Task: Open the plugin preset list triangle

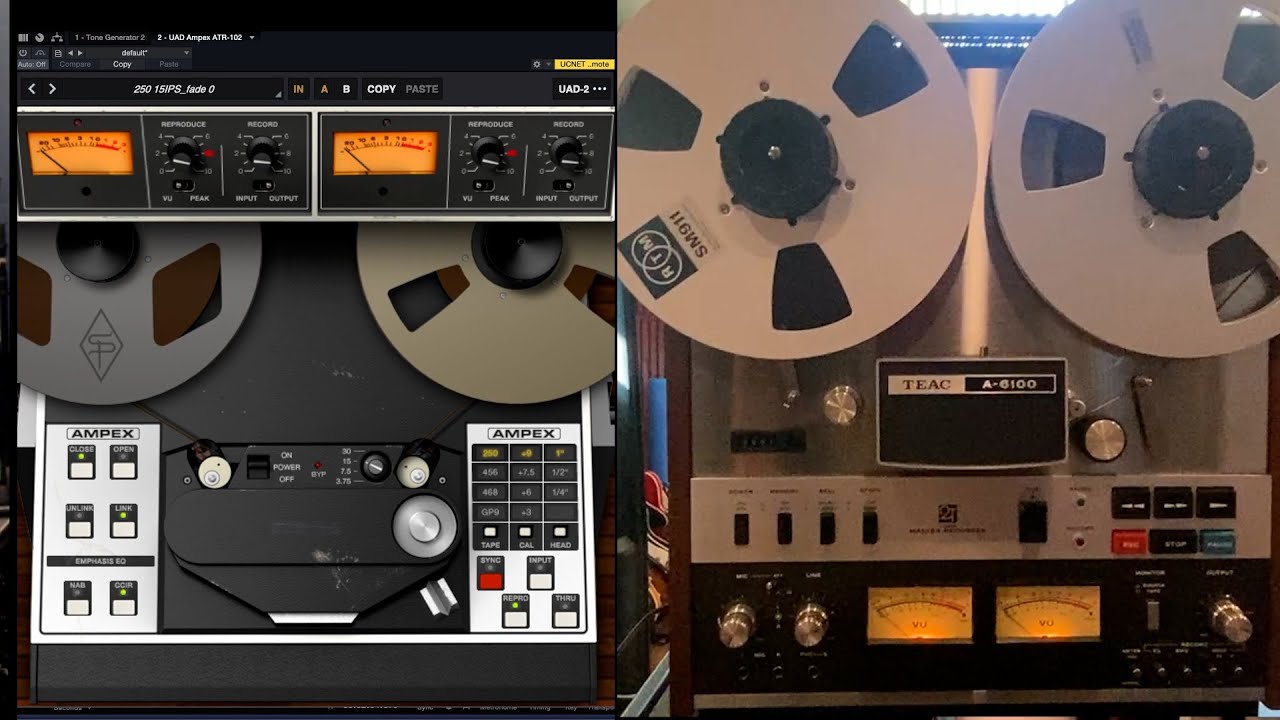Action: (278, 95)
